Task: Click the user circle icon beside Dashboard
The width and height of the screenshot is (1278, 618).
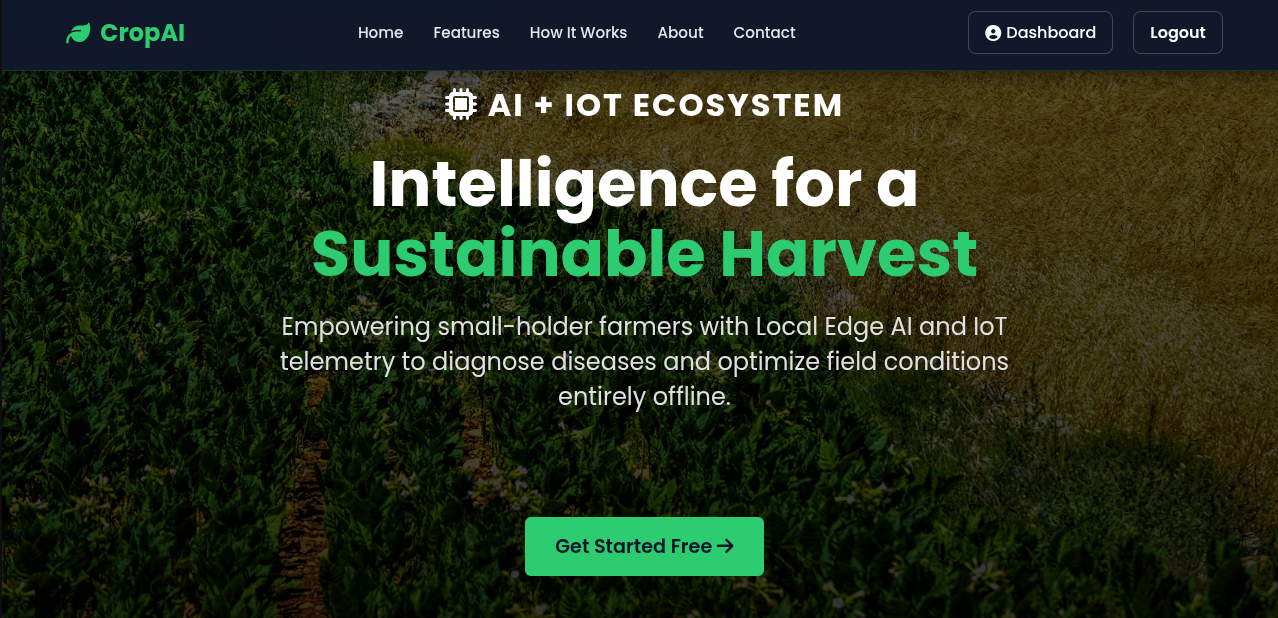Action: tap(993, 33)
